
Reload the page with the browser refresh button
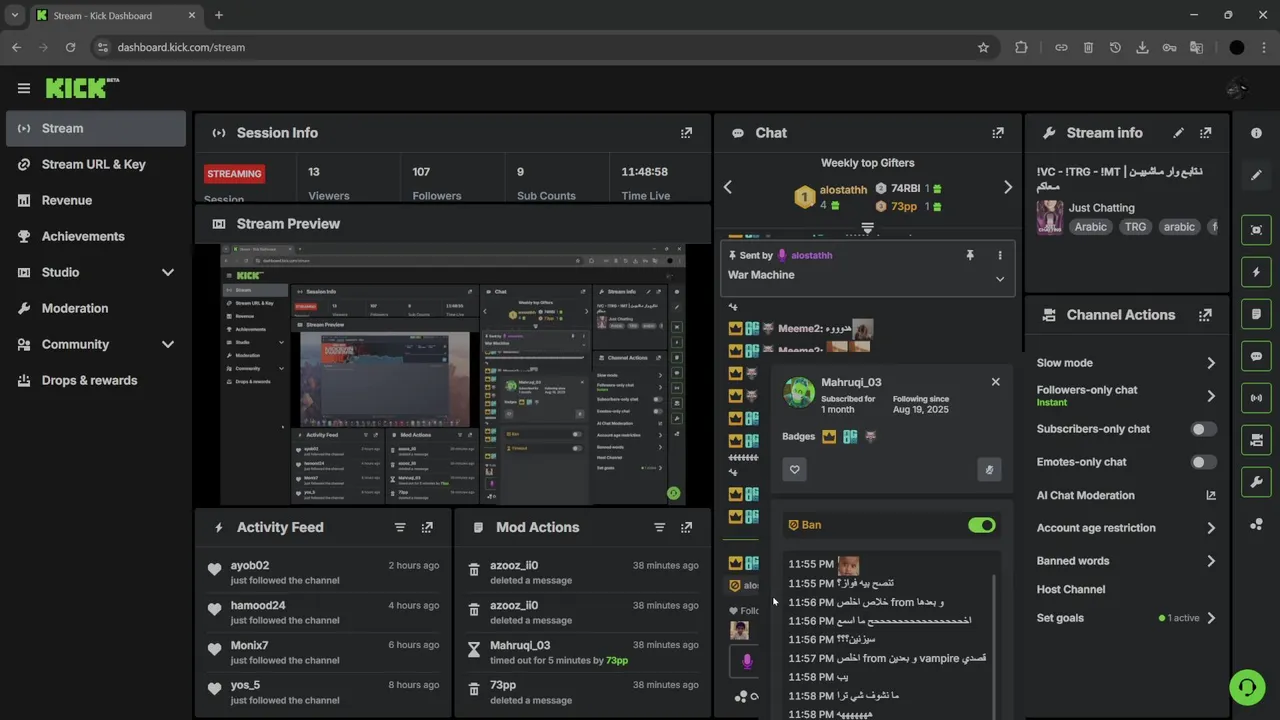click(70, 47)
